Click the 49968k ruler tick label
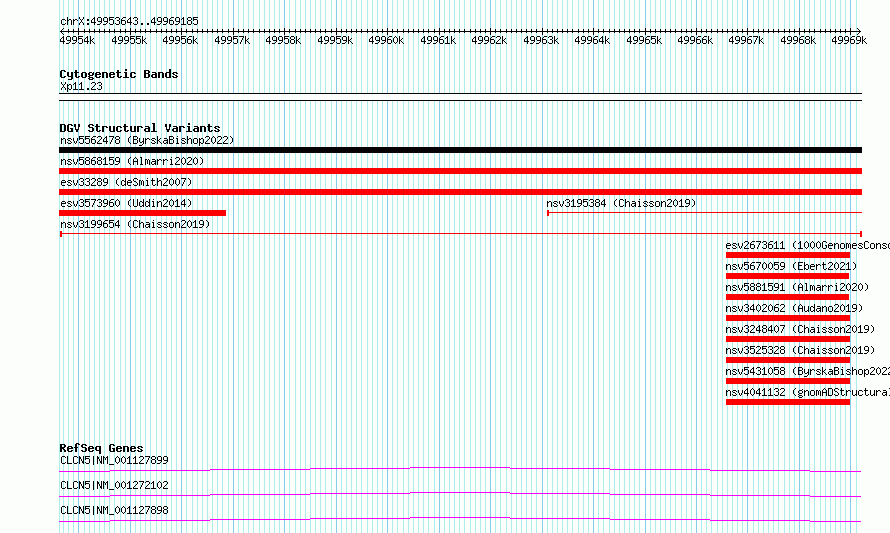Screen dimensions: 890x533 (797, 40)
